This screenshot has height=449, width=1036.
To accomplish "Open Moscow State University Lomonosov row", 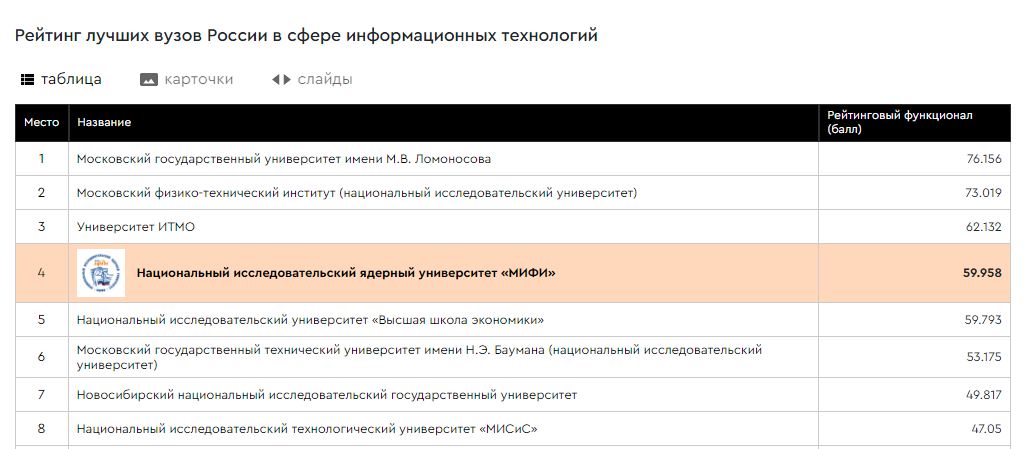I will click(x=513, y=158).
